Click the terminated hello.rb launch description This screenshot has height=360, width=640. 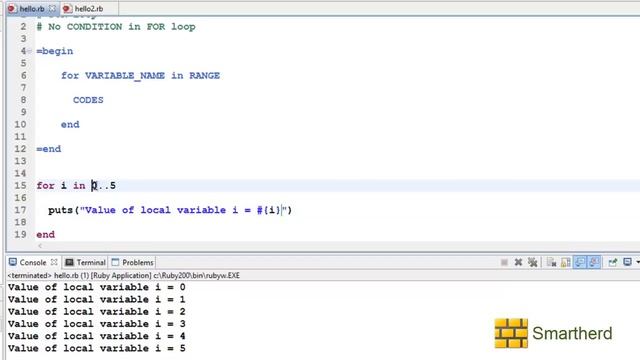coord(124,276)
